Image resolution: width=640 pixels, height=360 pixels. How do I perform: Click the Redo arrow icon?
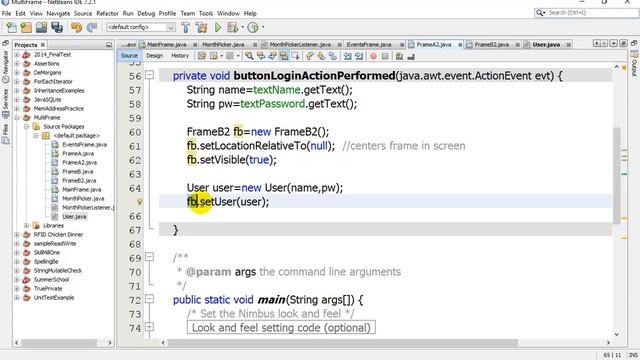(x=92, y=27)
